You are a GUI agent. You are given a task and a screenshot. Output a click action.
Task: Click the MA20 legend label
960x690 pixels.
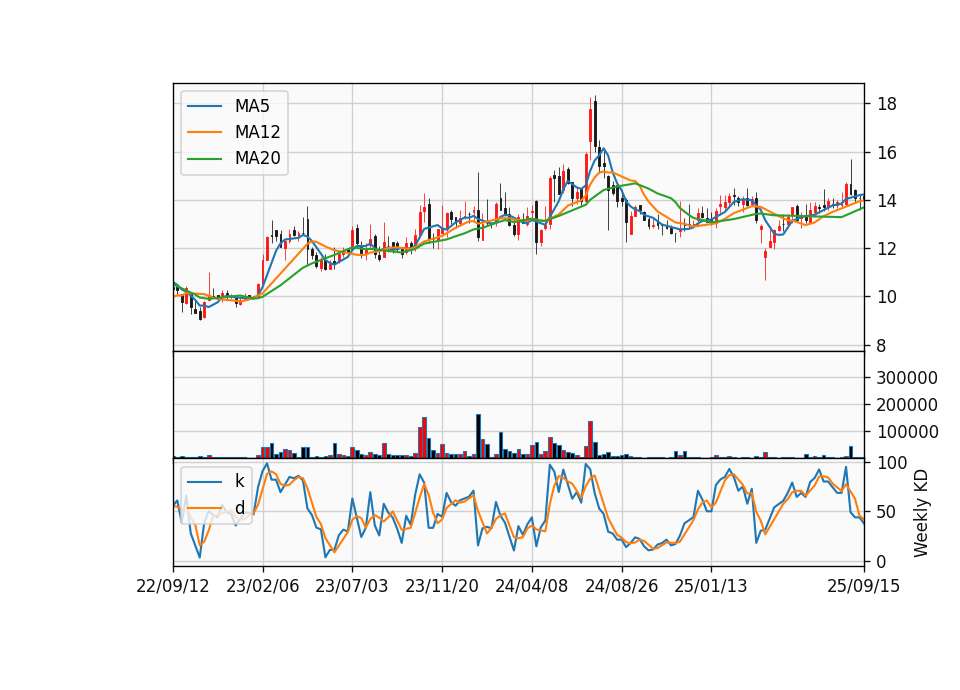[x=257, y=158]
